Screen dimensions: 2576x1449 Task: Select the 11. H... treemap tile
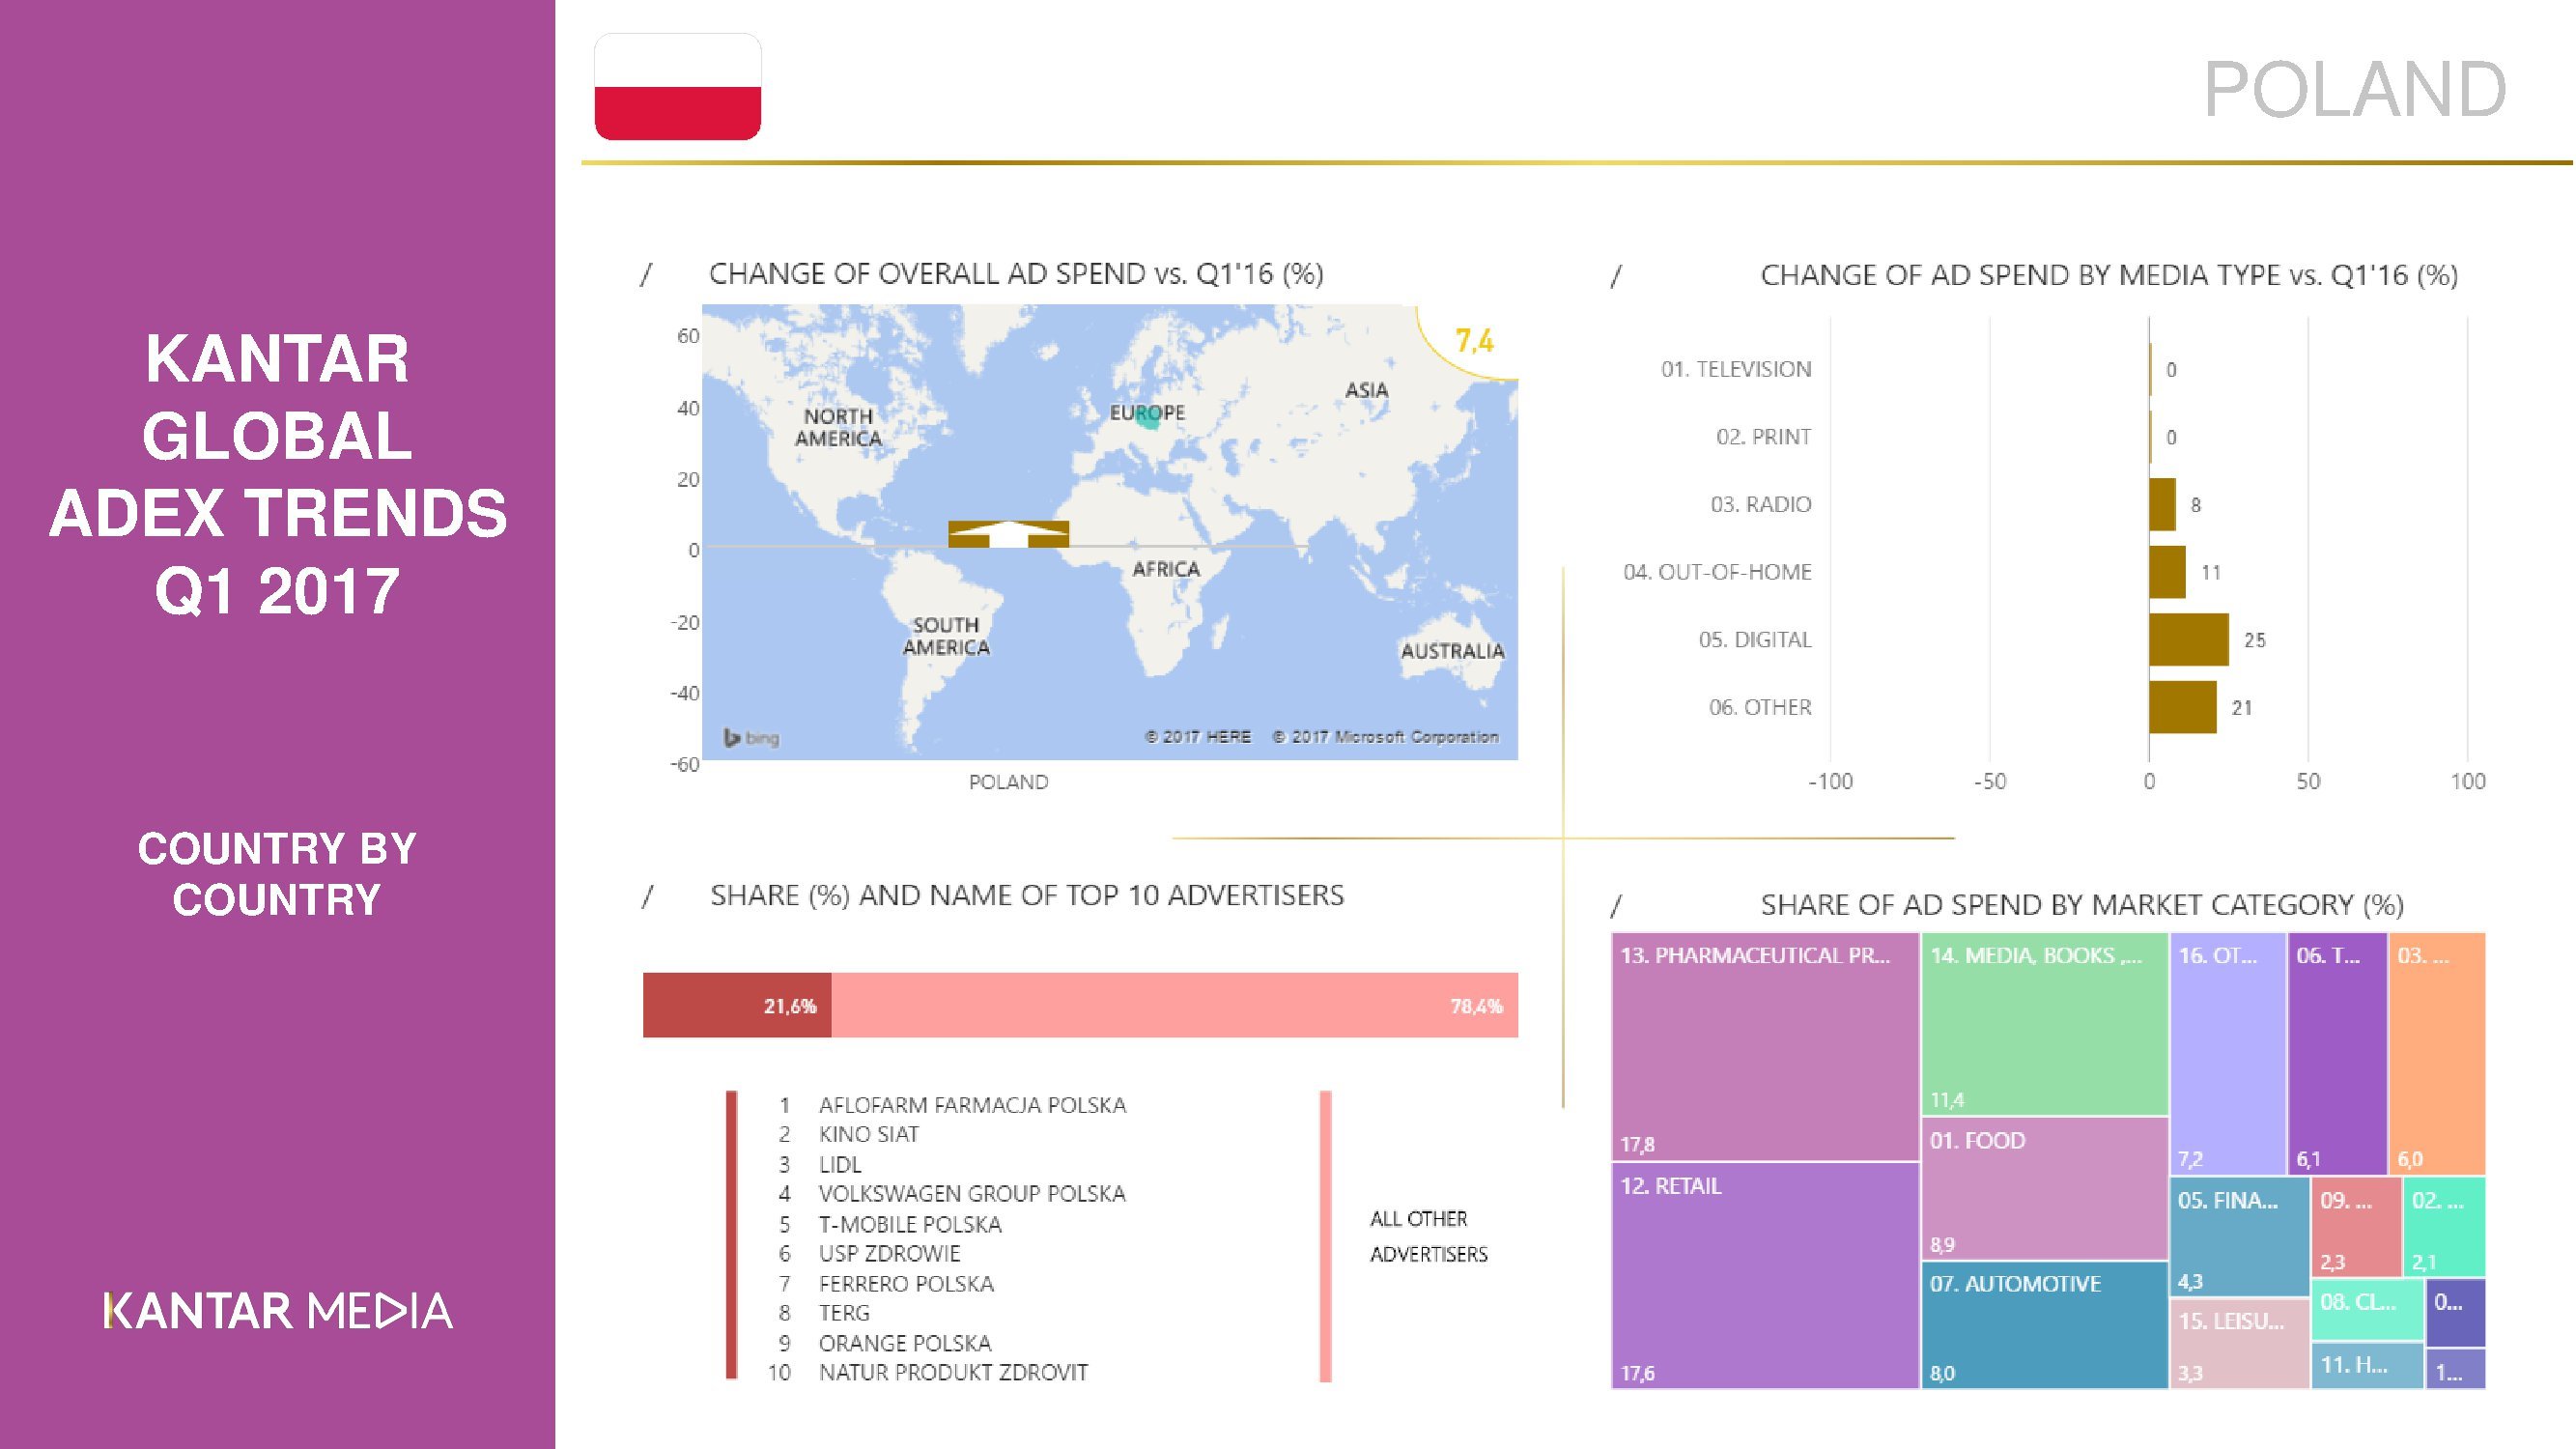point(2367,1365)
